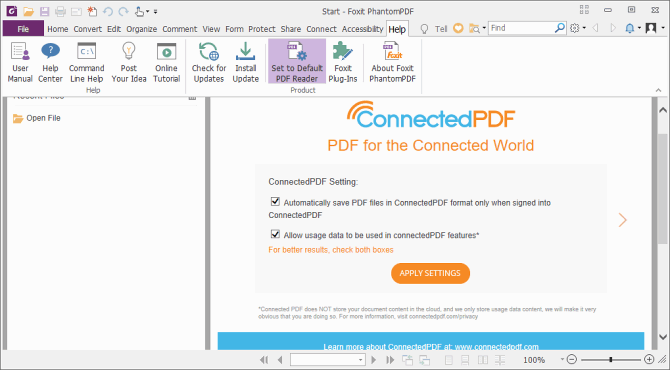Click the zoom slider handle
The width and height of the screenshot is (670, 370).
click(611, 359)
